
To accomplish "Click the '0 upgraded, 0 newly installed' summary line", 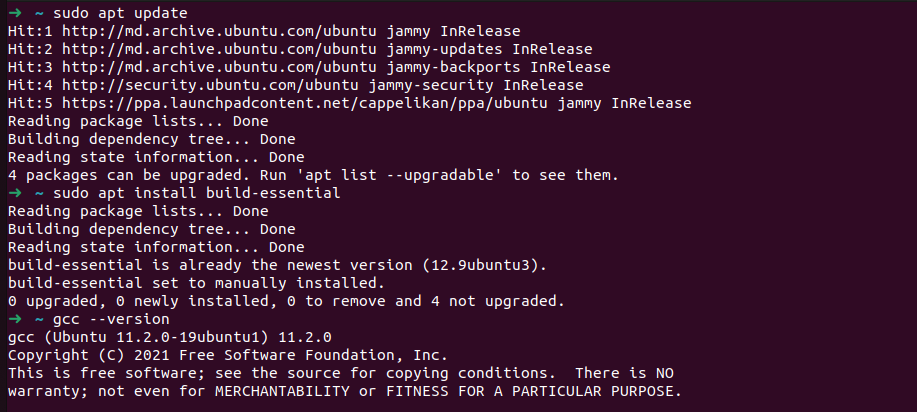I will tap(287, 301).
